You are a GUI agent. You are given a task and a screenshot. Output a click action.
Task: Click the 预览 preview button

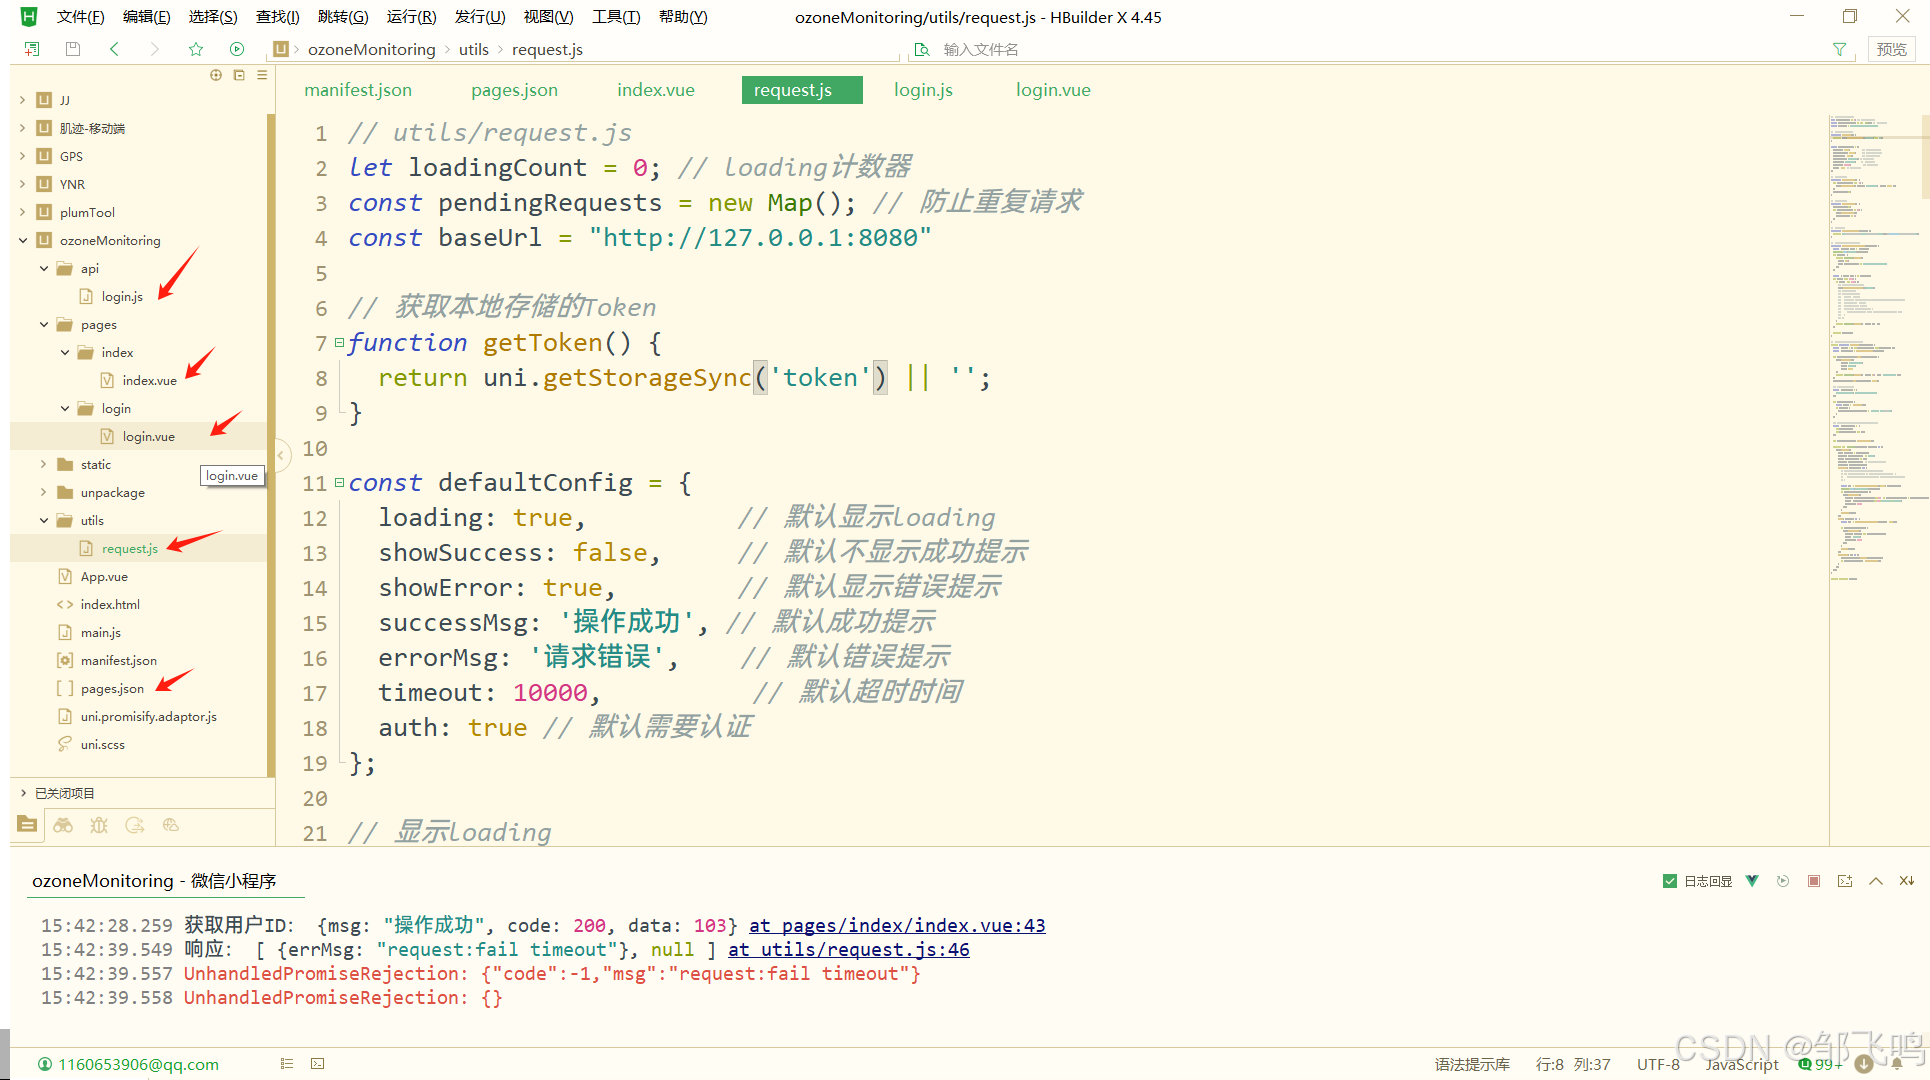tap(1891, 49)
